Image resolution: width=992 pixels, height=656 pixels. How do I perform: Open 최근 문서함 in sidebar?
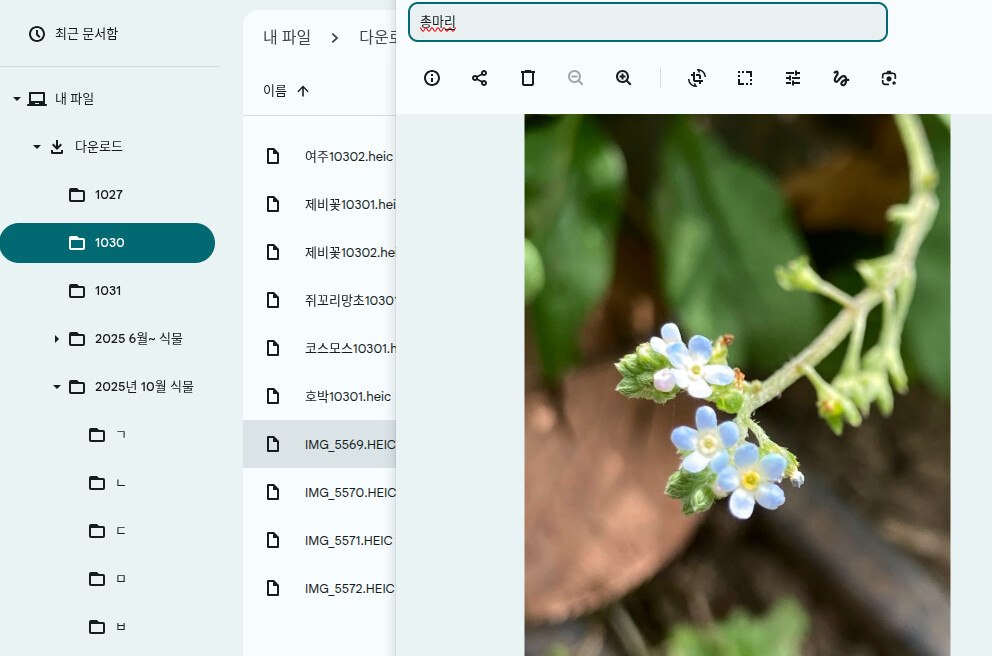[x=86, y=34]
